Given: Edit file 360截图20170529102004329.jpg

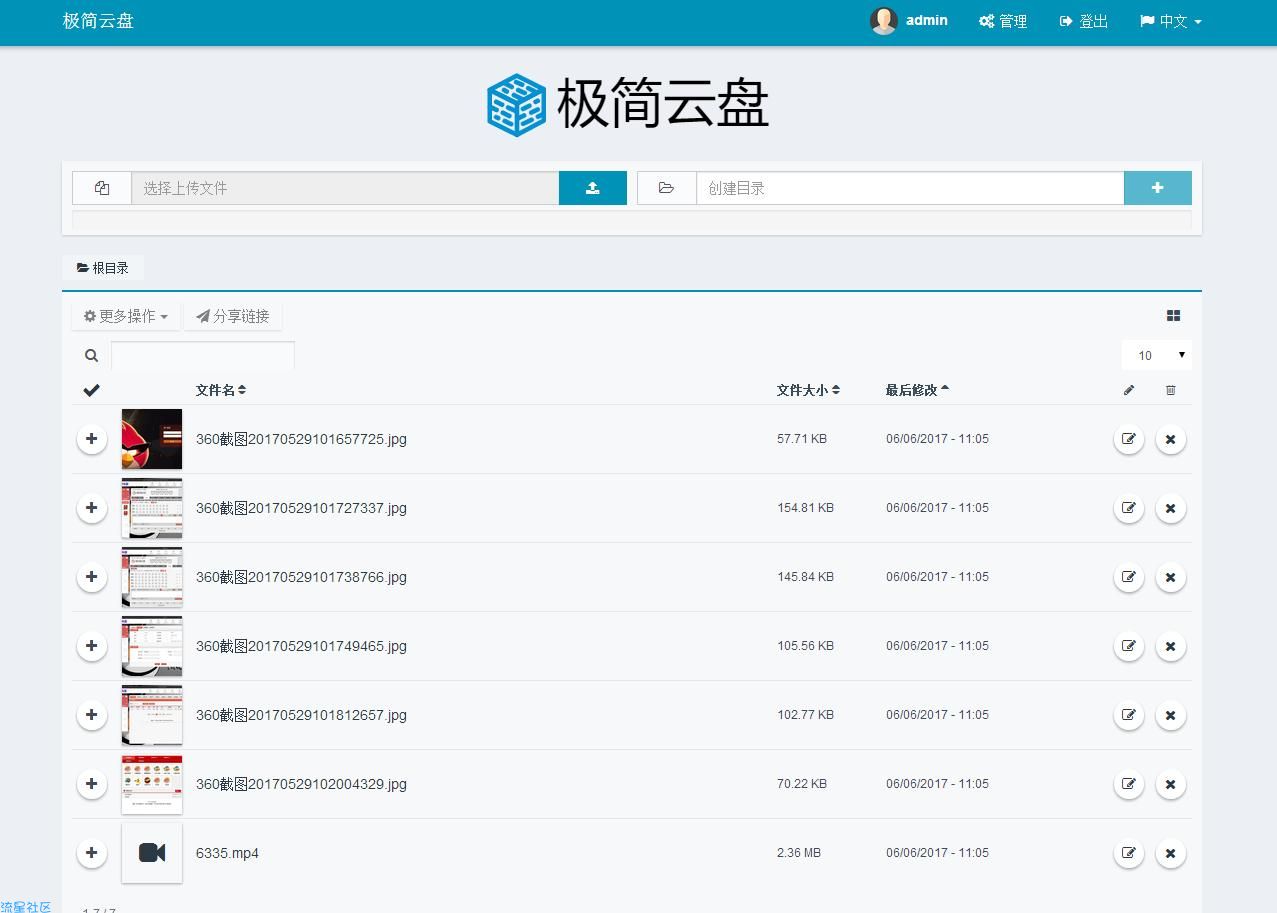Looking at the screenshot, I should click(1129, 784).
